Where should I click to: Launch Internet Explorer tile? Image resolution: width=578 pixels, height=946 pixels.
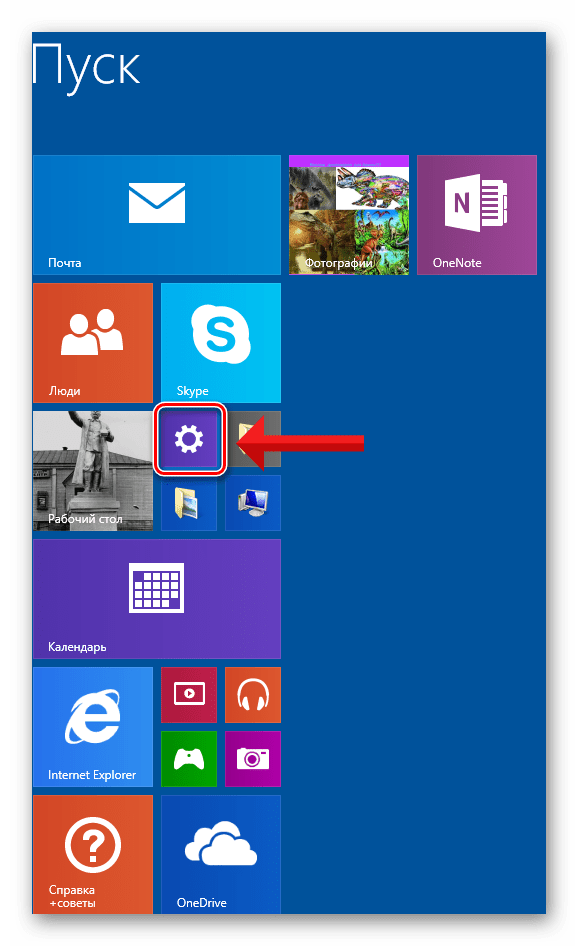(93, 726)
